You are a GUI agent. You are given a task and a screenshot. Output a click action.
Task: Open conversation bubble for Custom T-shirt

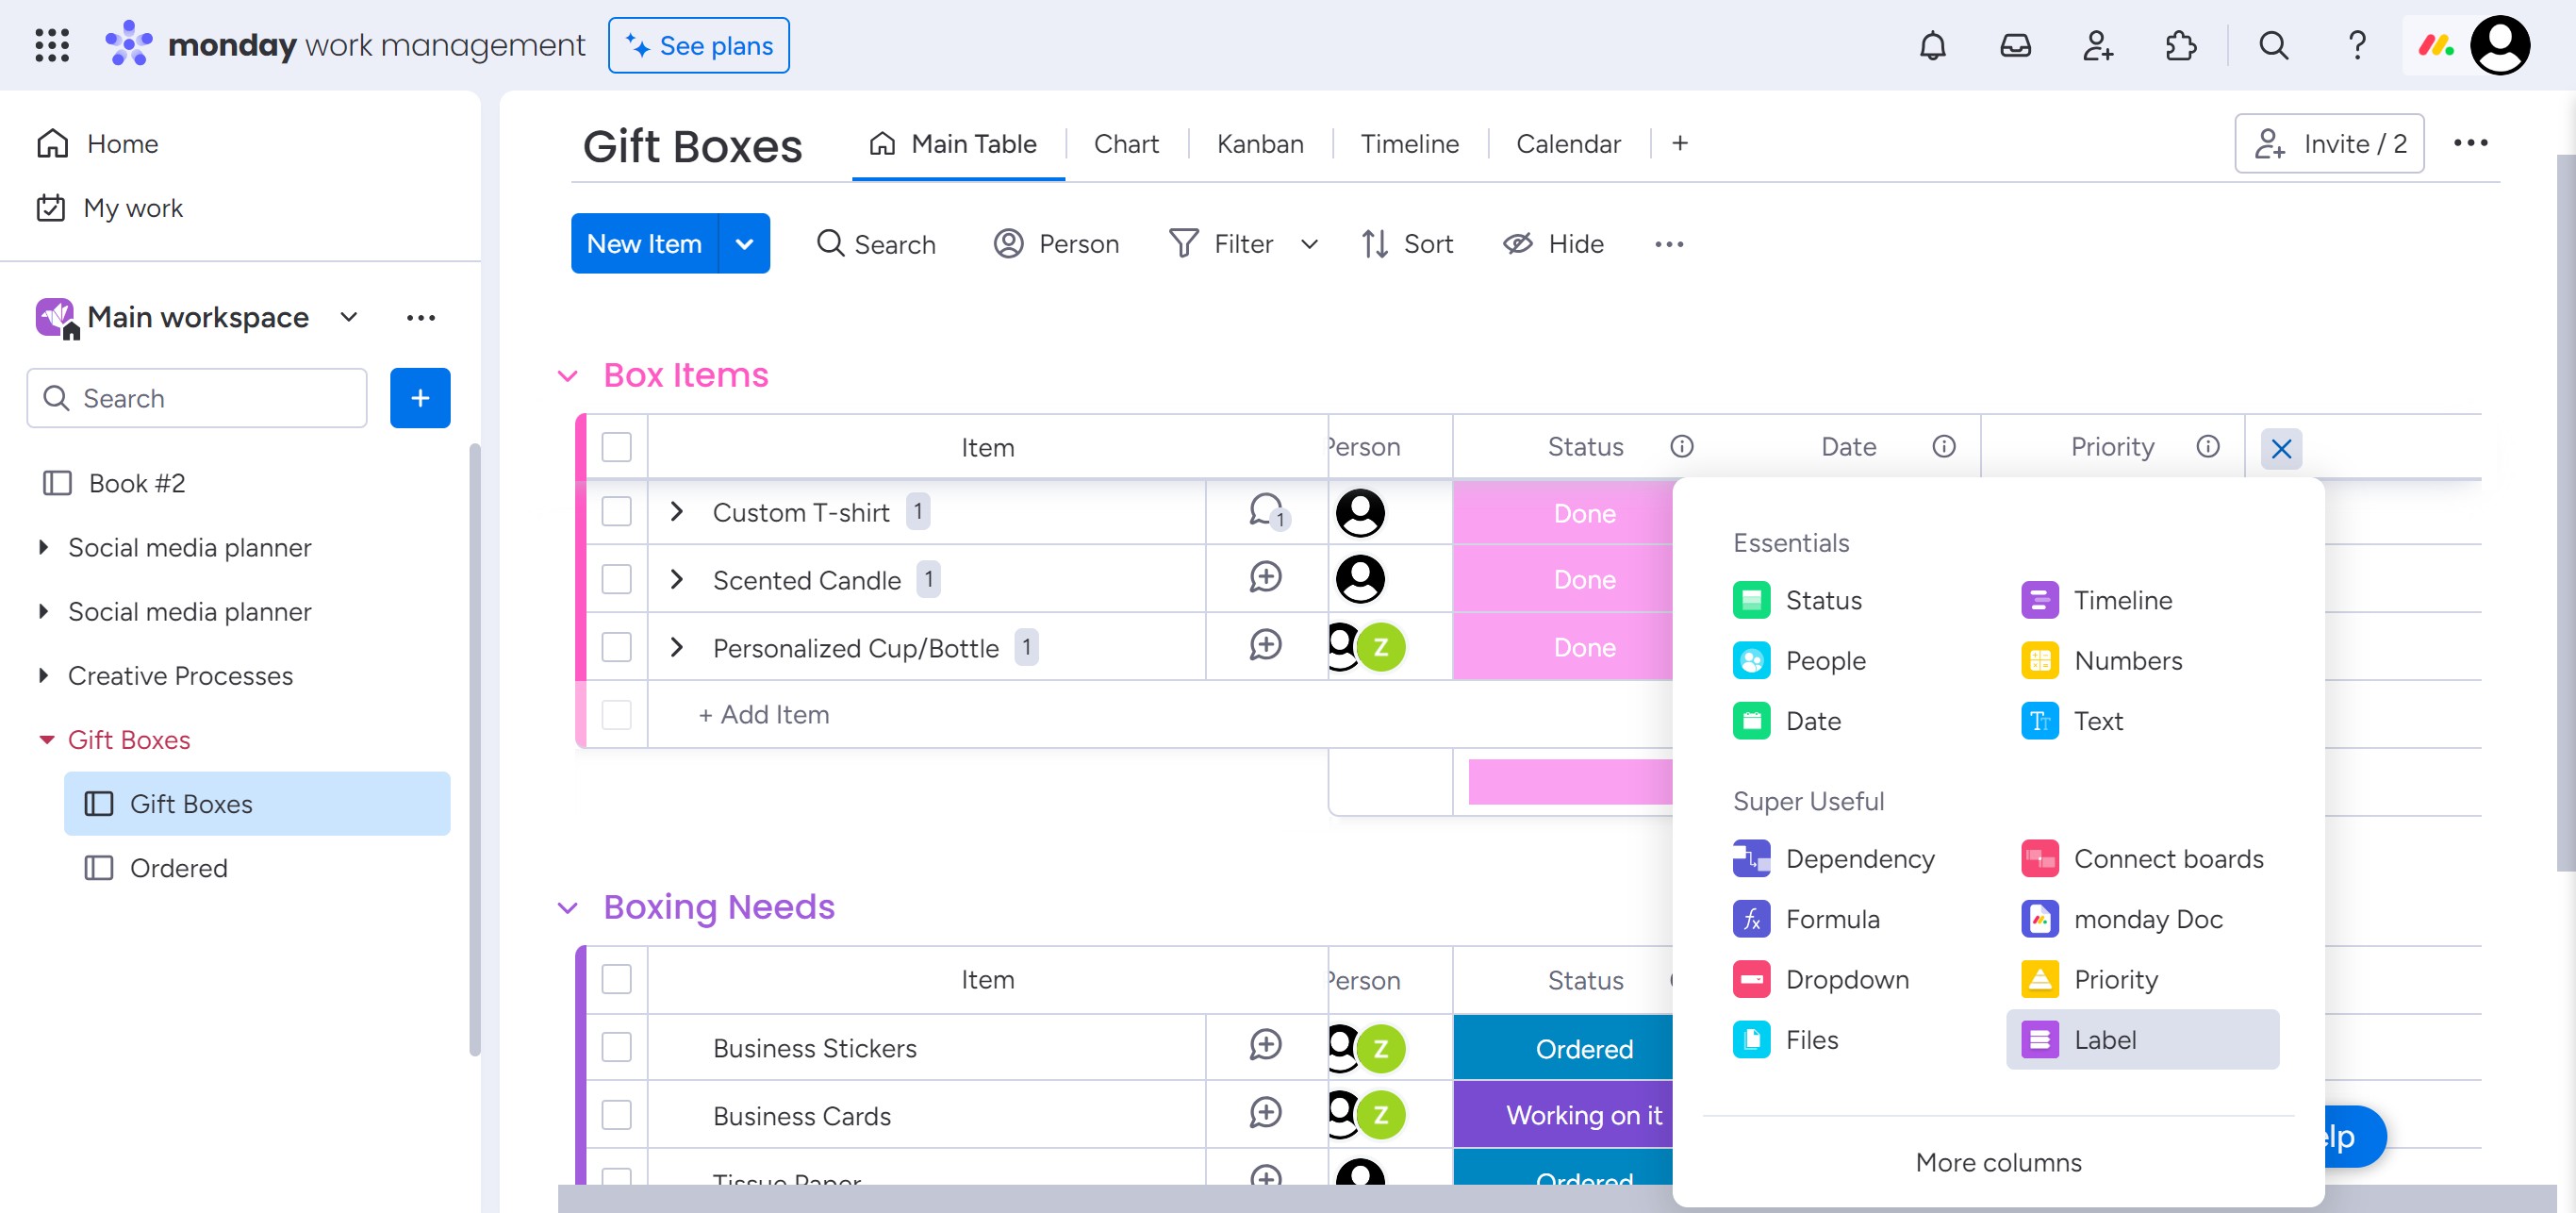(x=1266, y=511)
